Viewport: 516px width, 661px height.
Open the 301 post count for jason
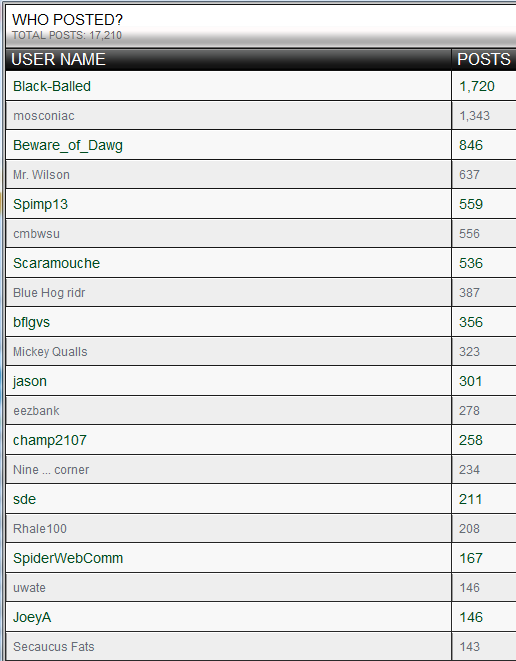(470, 381)
